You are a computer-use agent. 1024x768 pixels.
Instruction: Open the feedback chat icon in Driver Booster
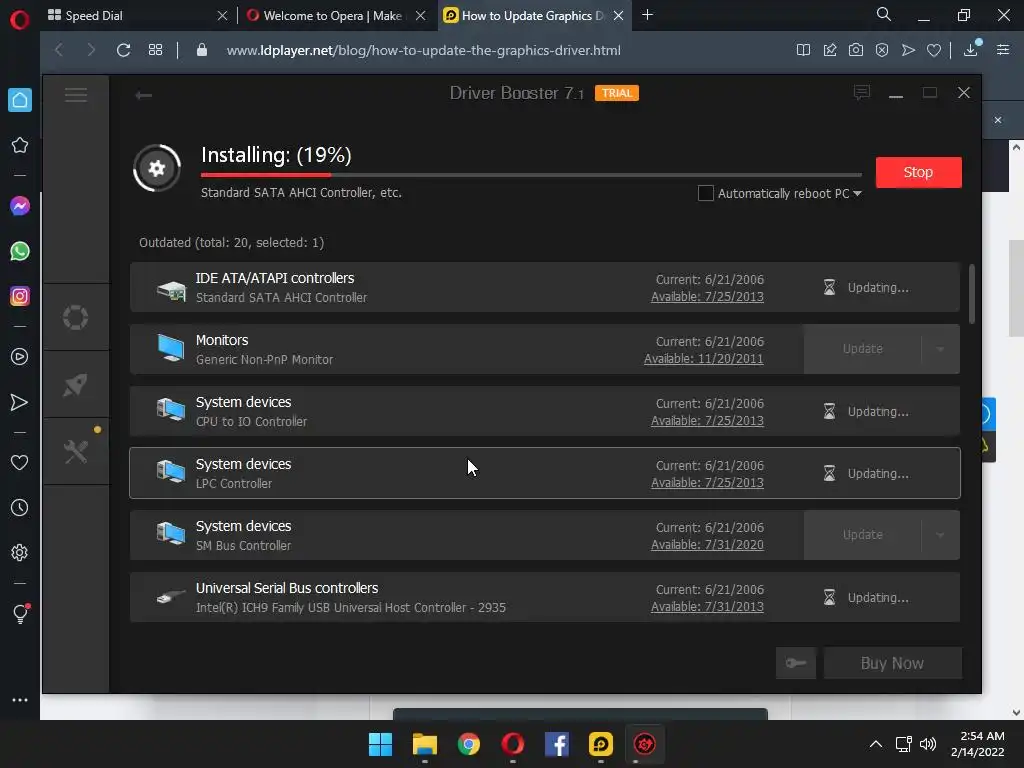click(862, 93)
